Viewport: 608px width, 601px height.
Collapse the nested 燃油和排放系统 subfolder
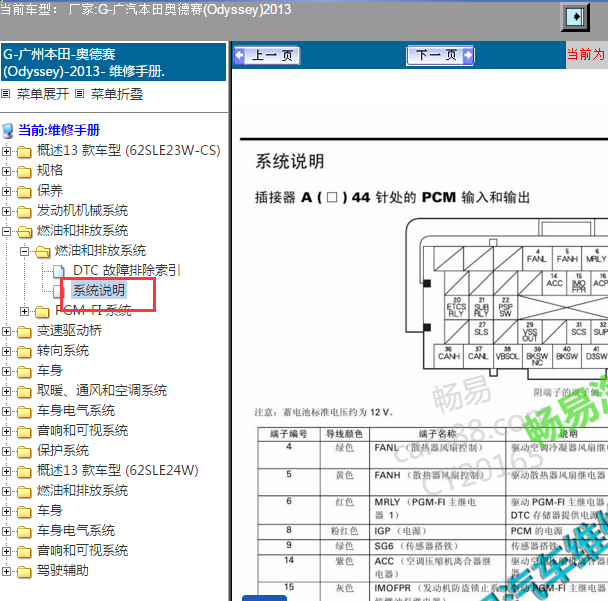[24, 251]
